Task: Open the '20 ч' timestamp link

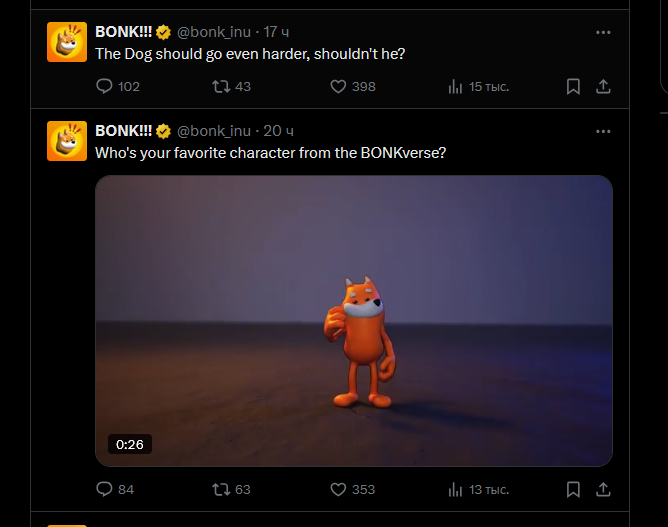Action: [x=278, y=131]
